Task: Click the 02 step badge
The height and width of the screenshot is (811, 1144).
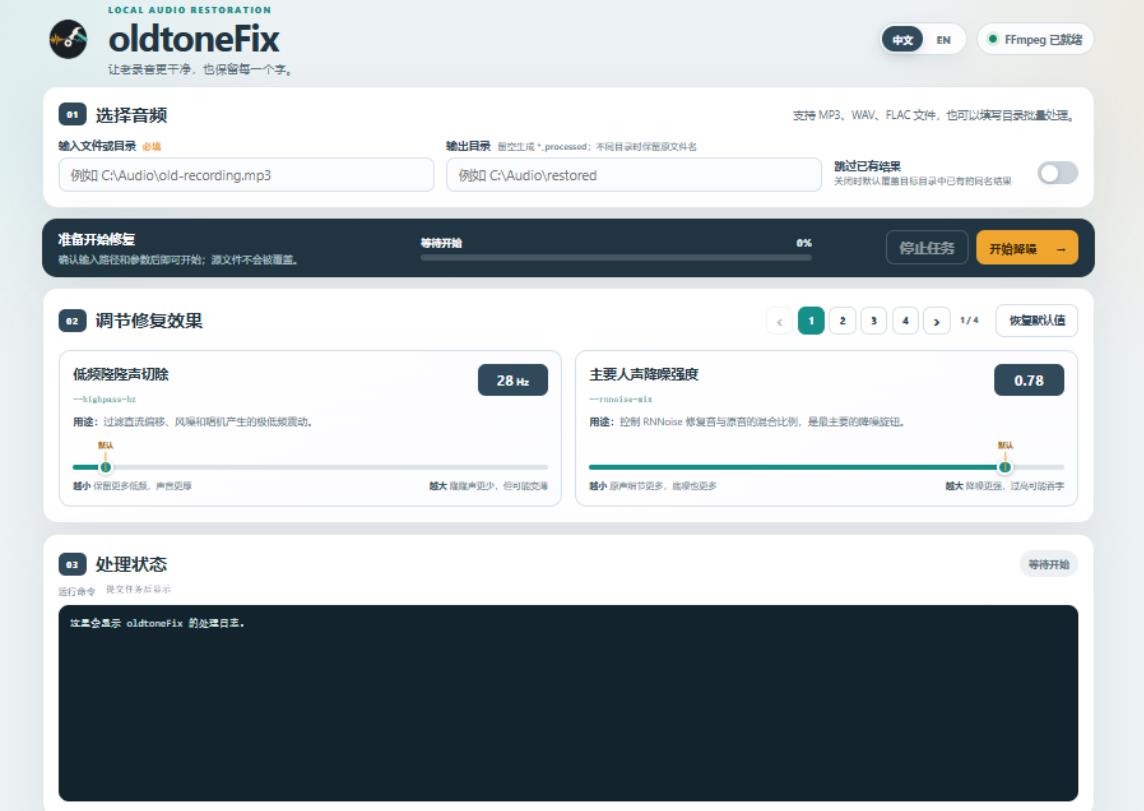Action: (x=72, y=321)
